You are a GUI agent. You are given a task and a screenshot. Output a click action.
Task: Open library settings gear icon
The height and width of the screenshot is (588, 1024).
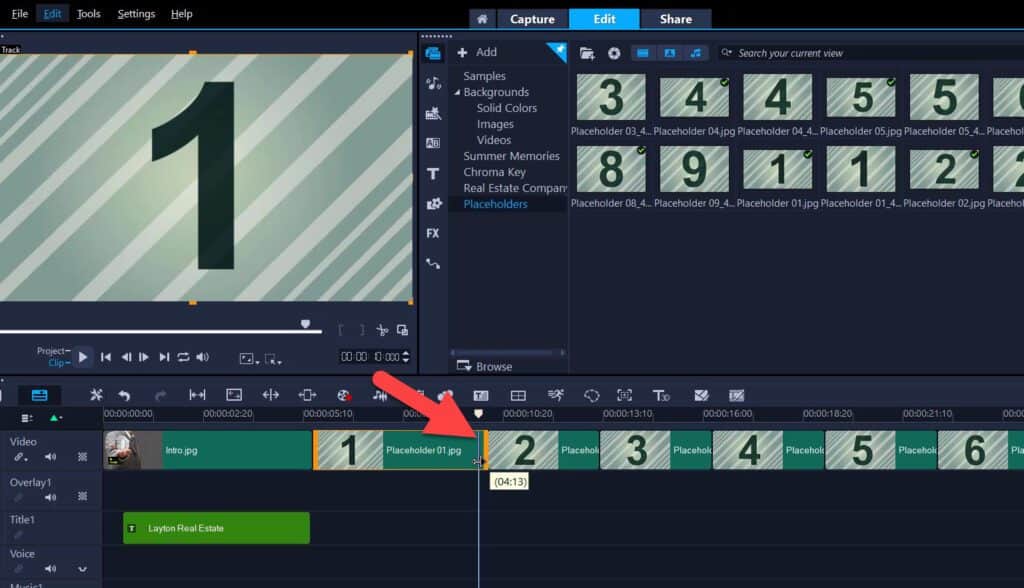(x=614, y=53)
